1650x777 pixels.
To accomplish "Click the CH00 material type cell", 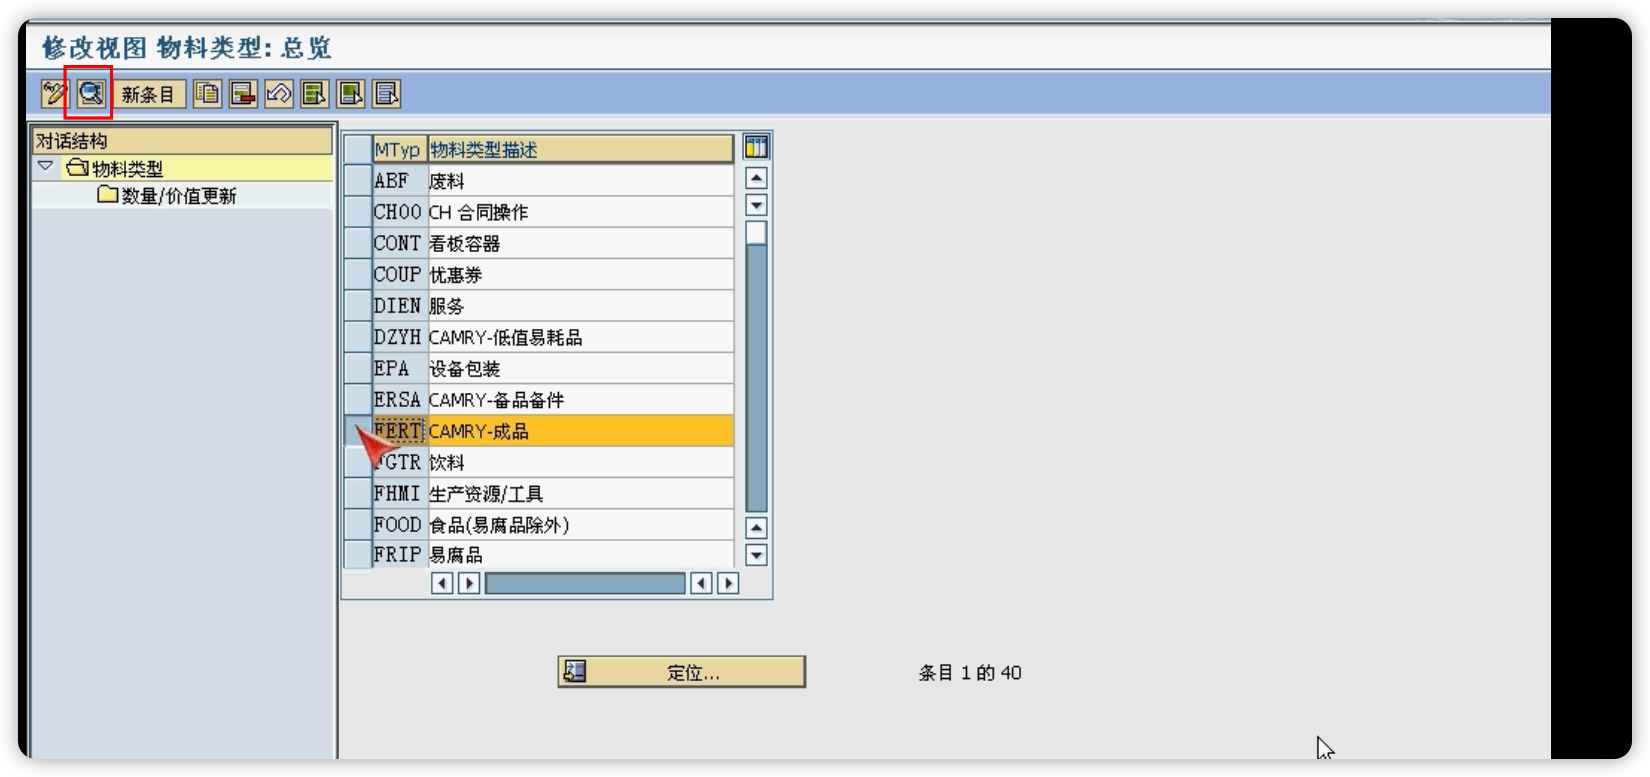I will pos(400,212).
